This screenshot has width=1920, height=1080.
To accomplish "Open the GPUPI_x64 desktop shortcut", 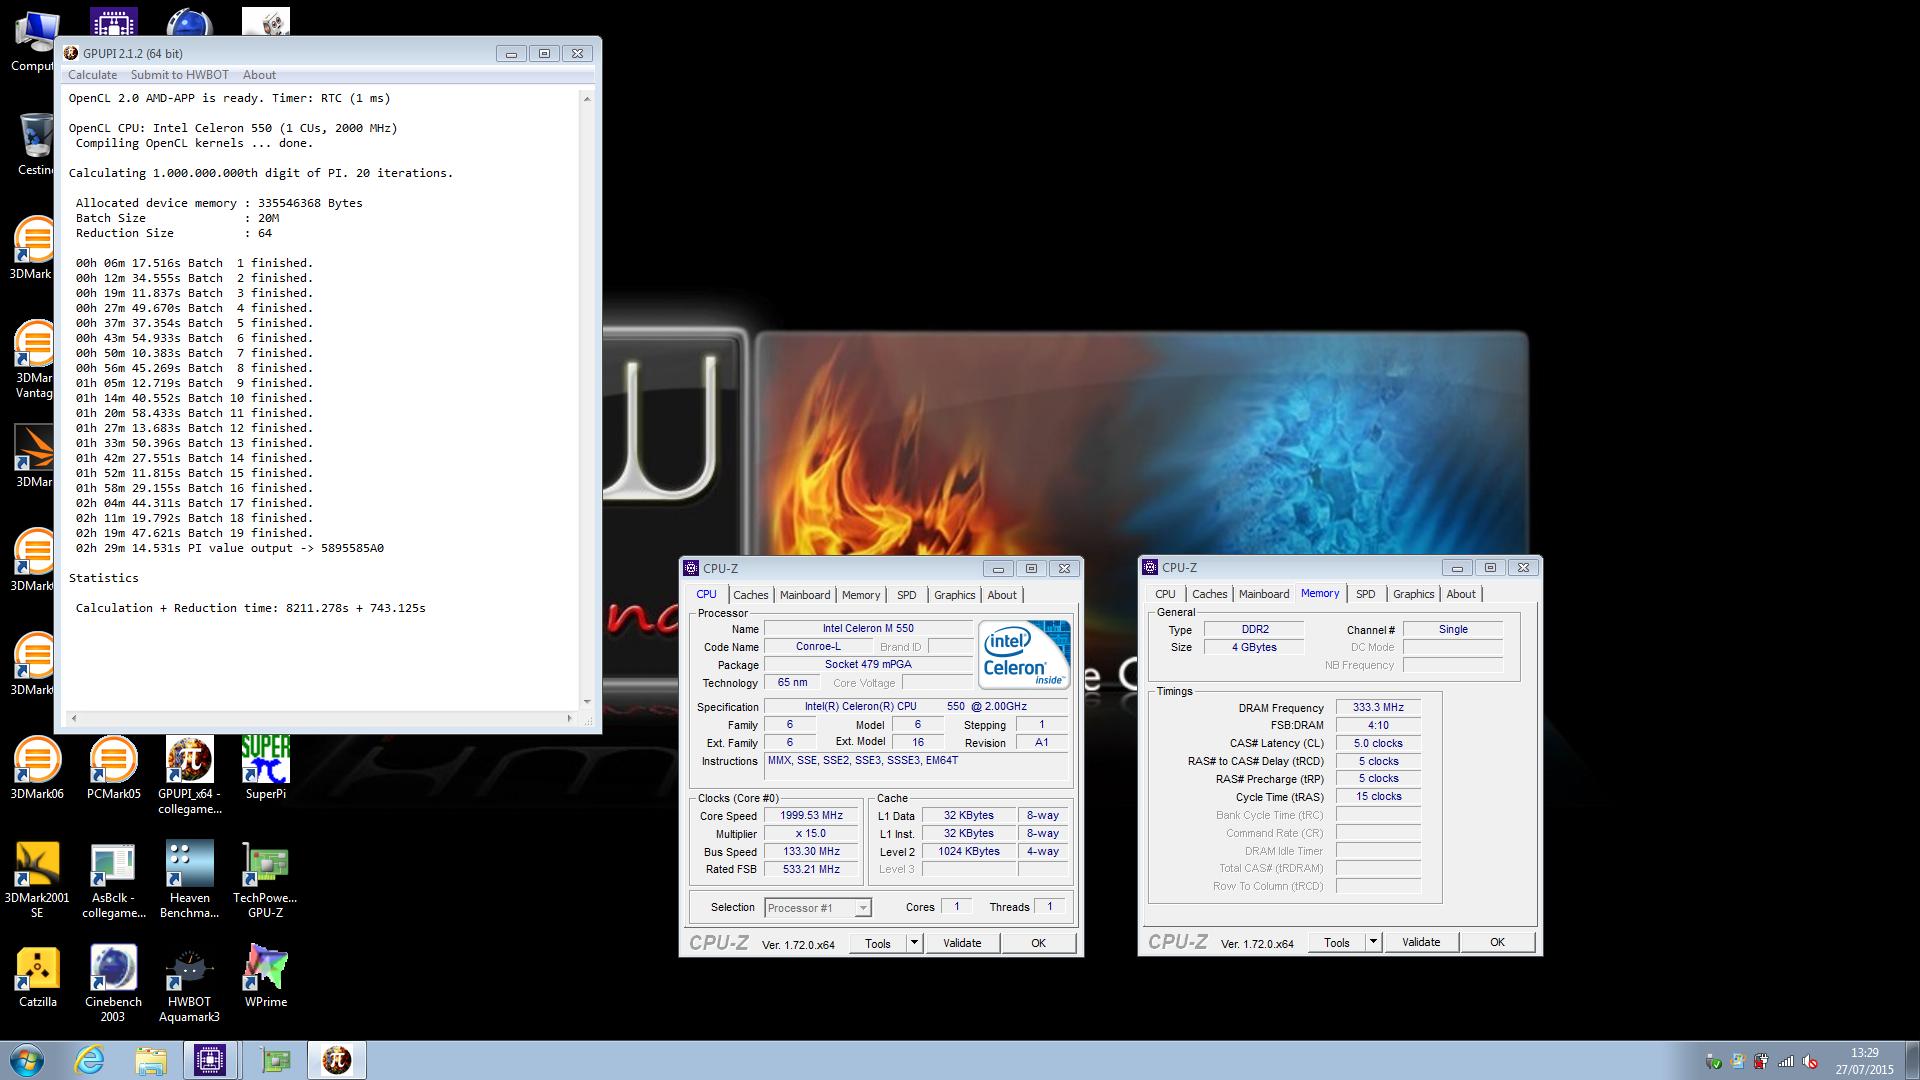I will [x=189, y=775].
